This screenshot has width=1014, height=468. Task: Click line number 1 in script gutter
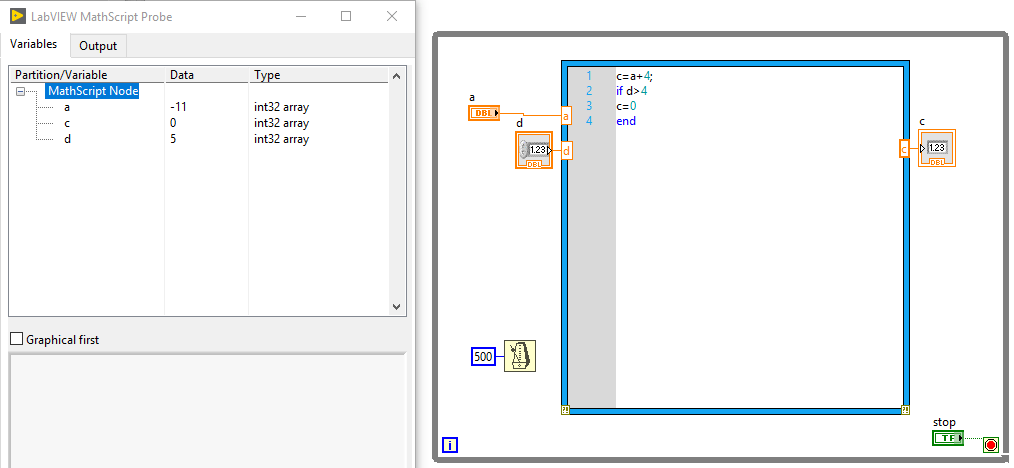[x=588, y=76]
